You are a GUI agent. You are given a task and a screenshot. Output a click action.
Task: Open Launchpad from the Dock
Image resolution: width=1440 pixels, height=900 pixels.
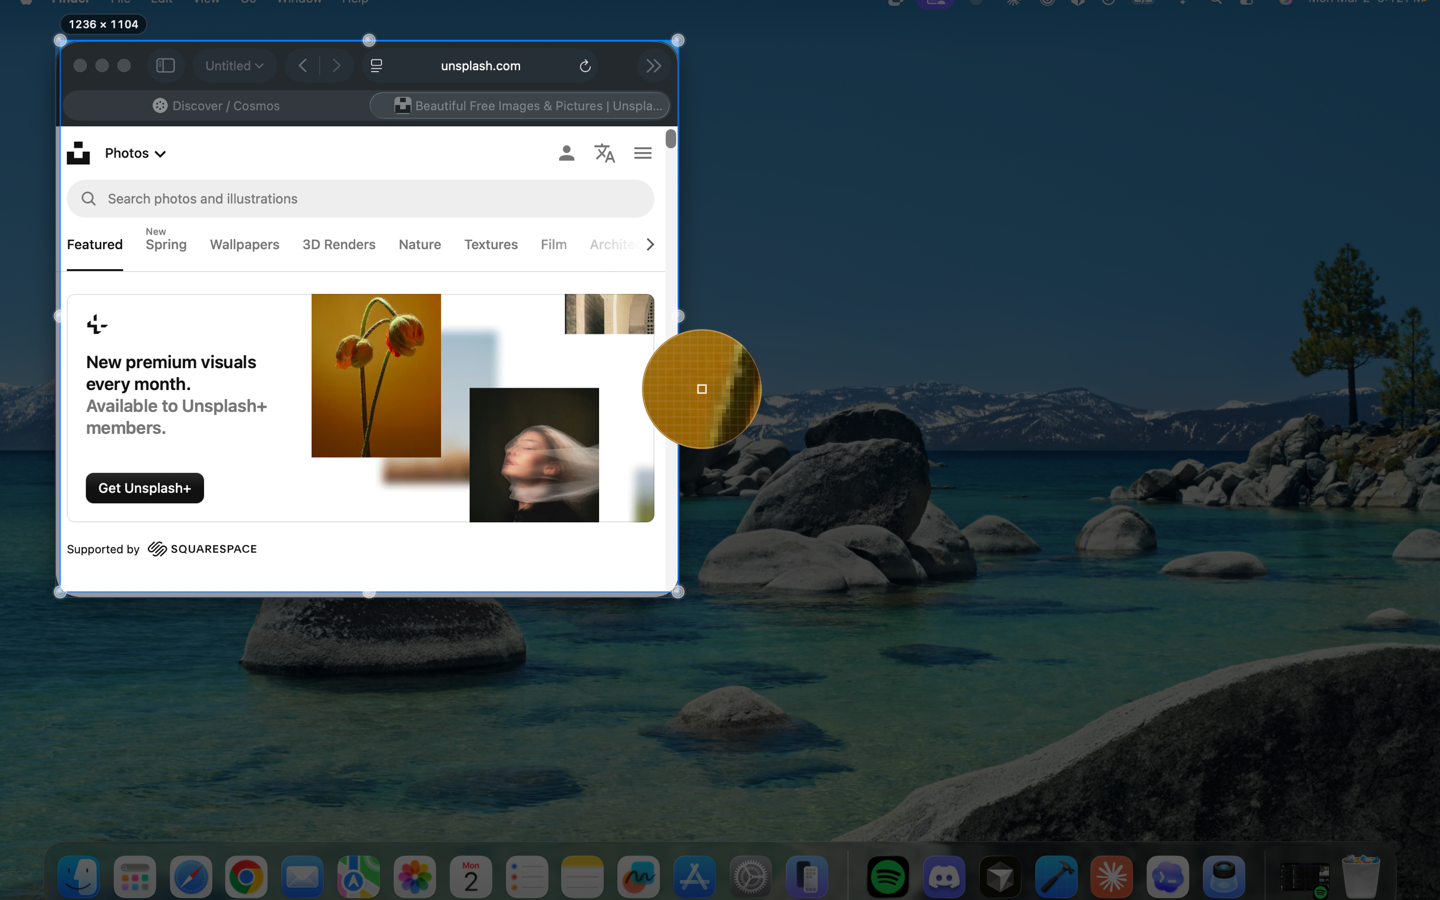coord(135,877)
